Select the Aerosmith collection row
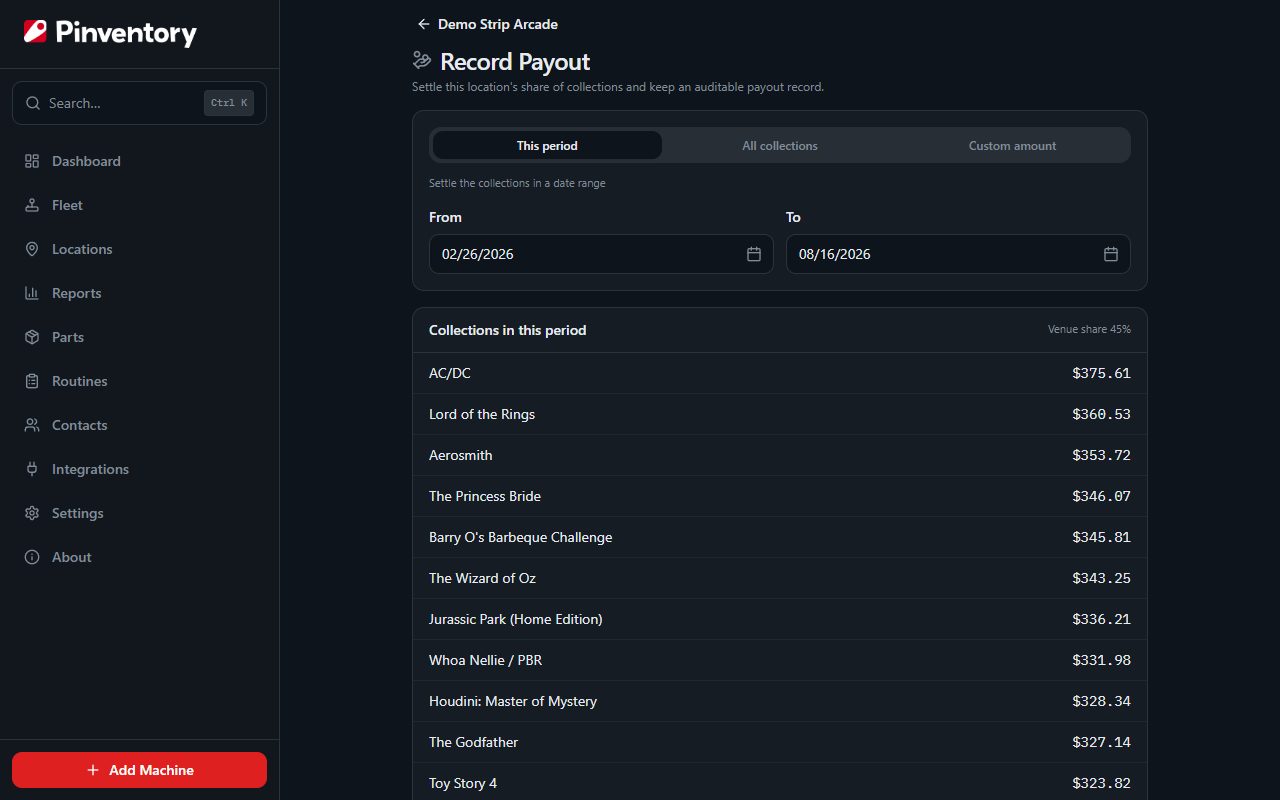The width and height of the screenshot is (1280, 800). 780,455
